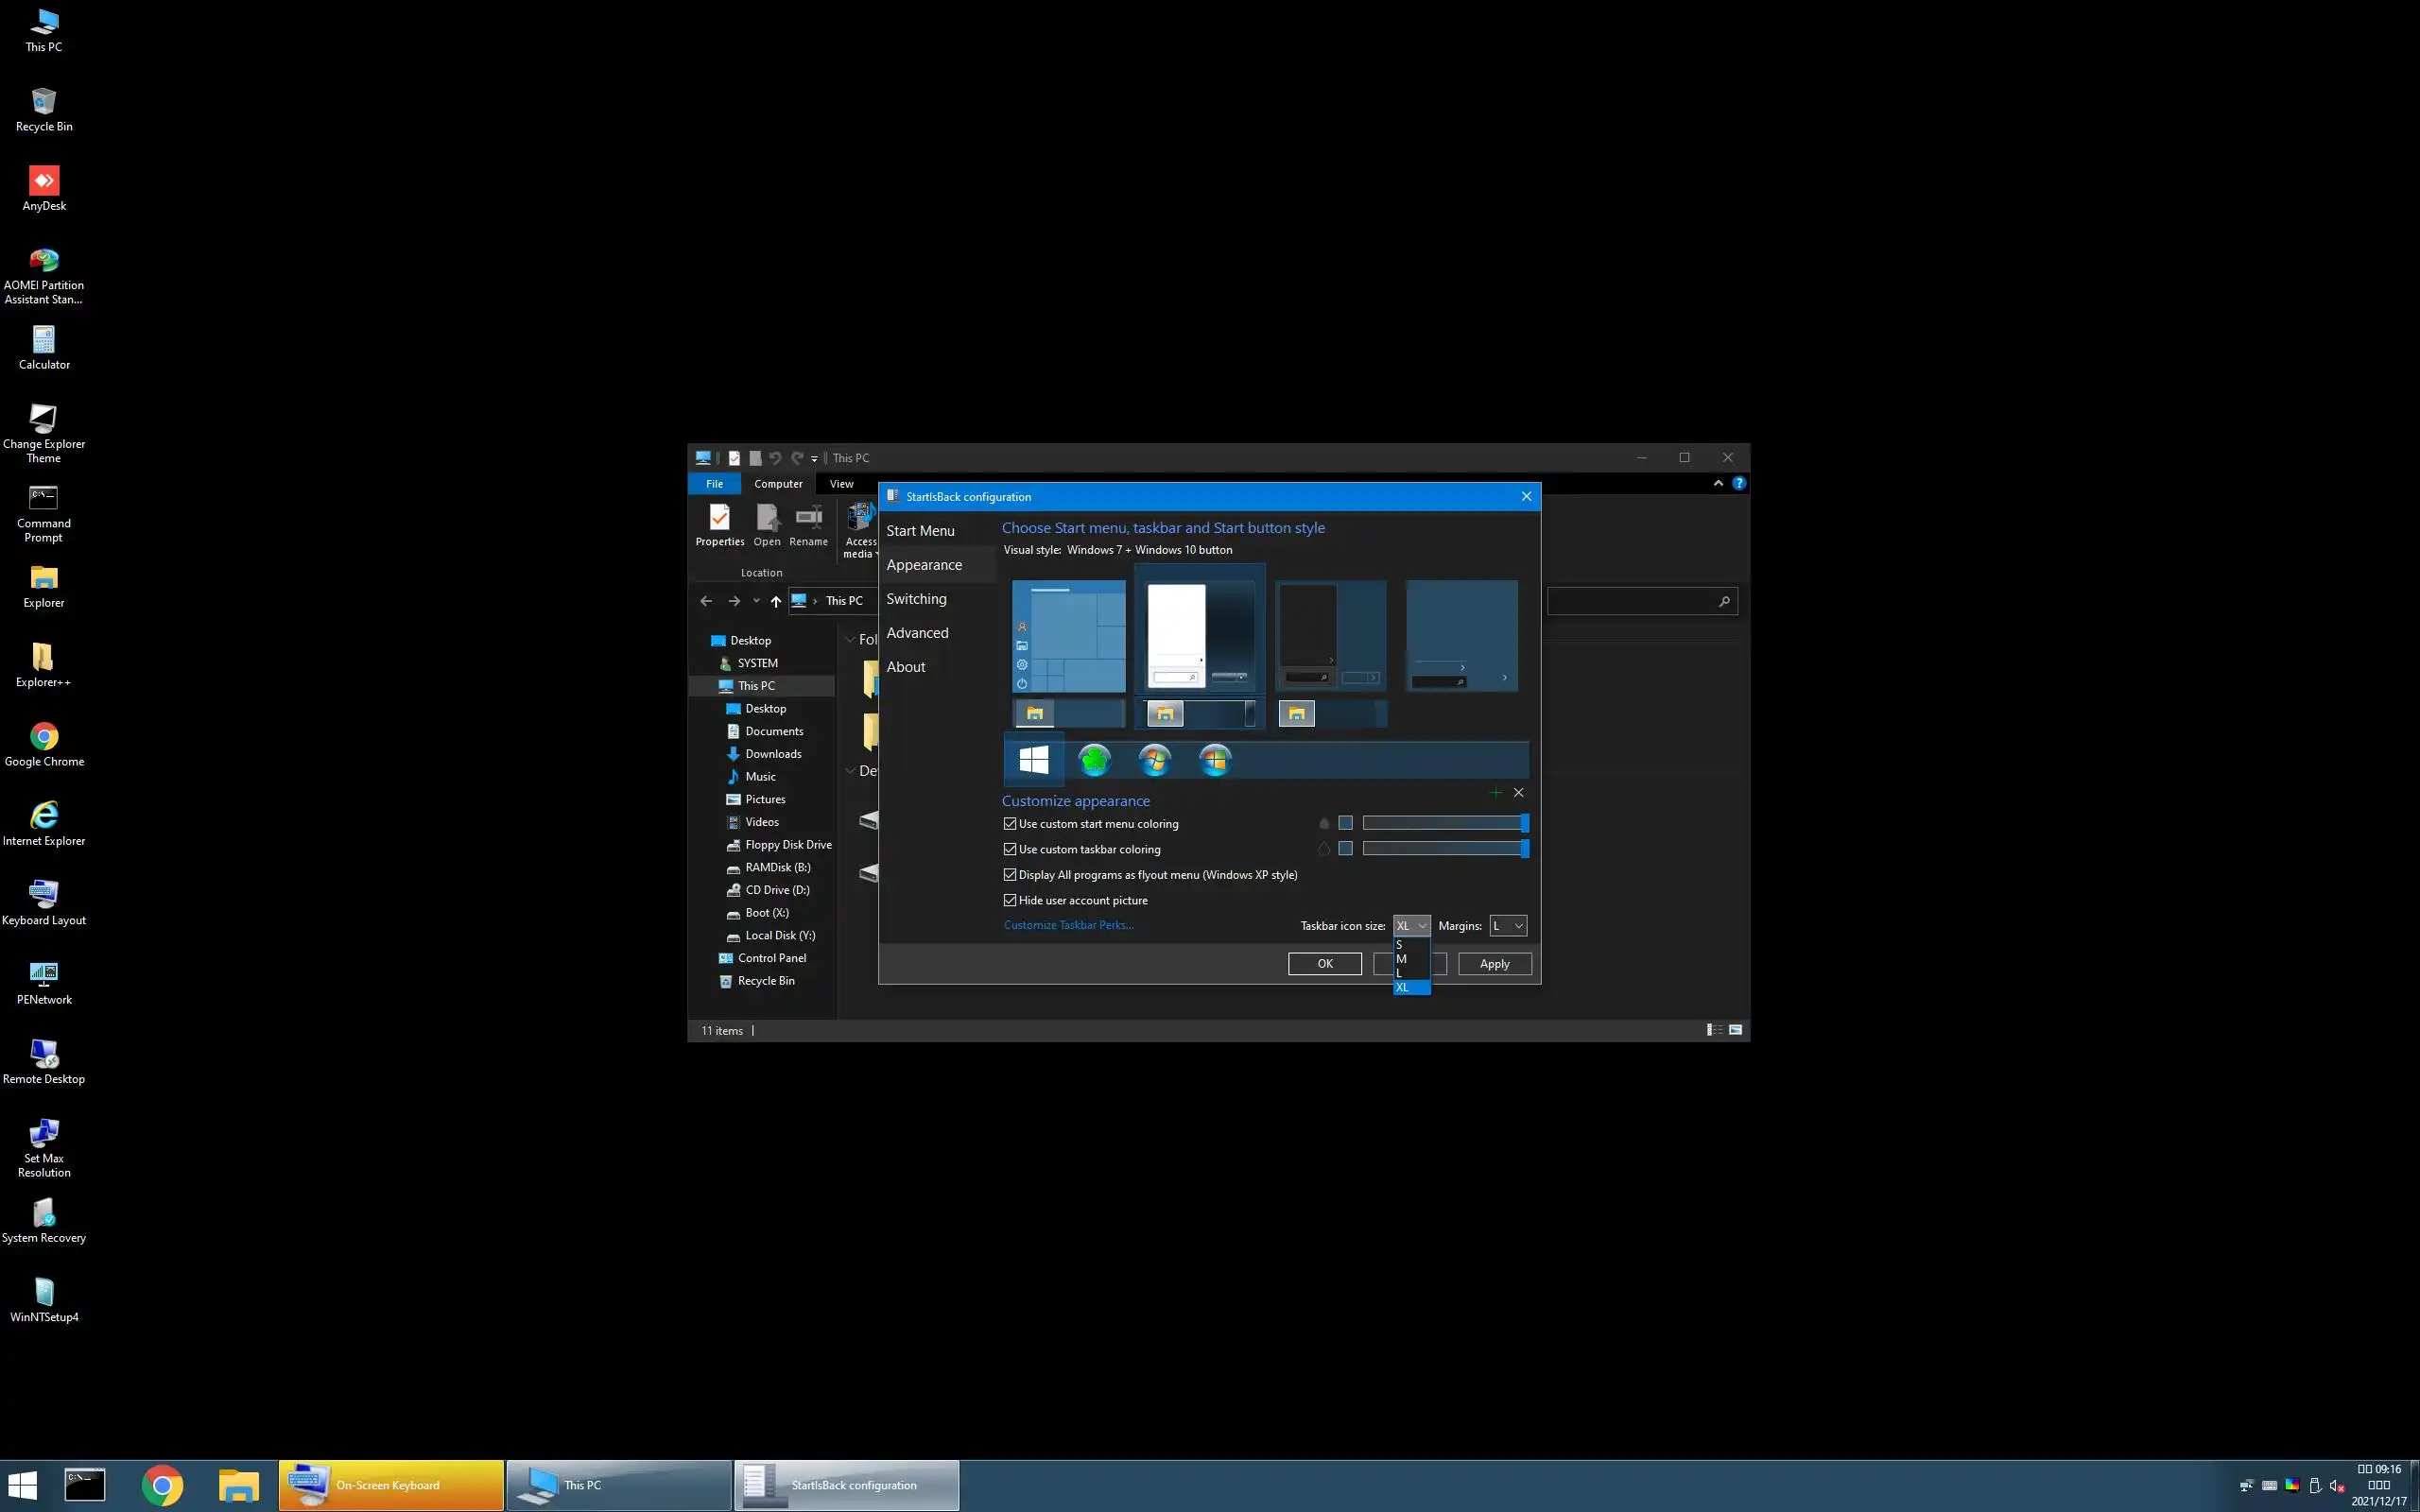
Task: Pick the white Windows 10 Start button
Action: (1033, 761)
